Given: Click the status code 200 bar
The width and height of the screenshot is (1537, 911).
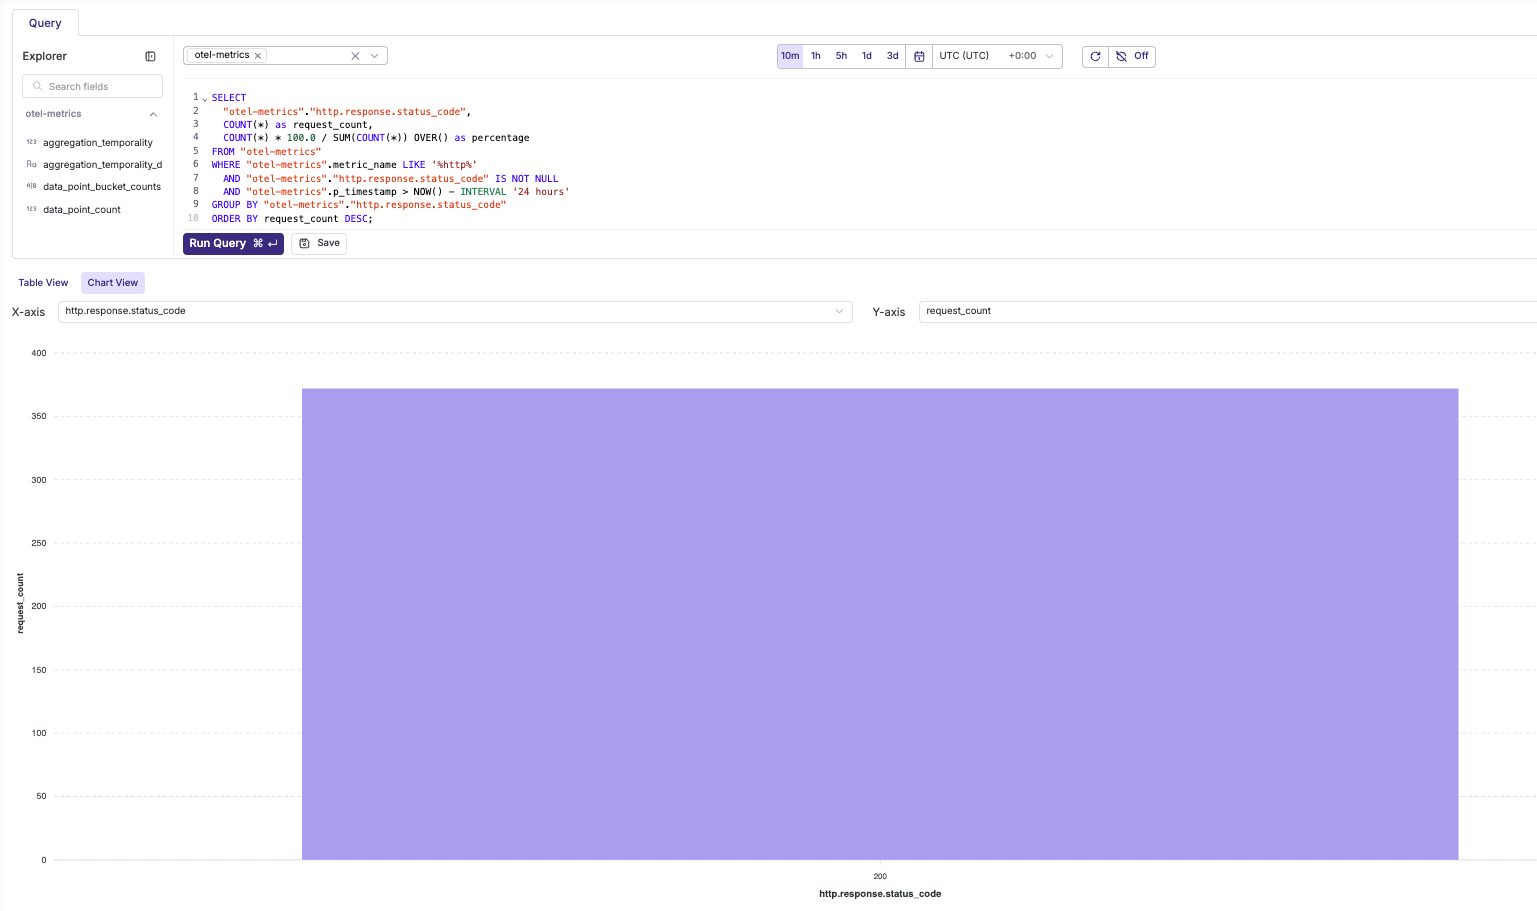Looking at the screenshot, I should [x=880, y=624].
